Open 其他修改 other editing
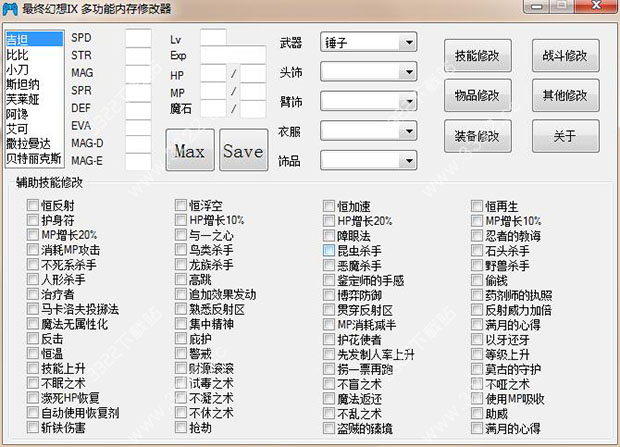The height and width of the screenshot is (447, 620). 565,95
